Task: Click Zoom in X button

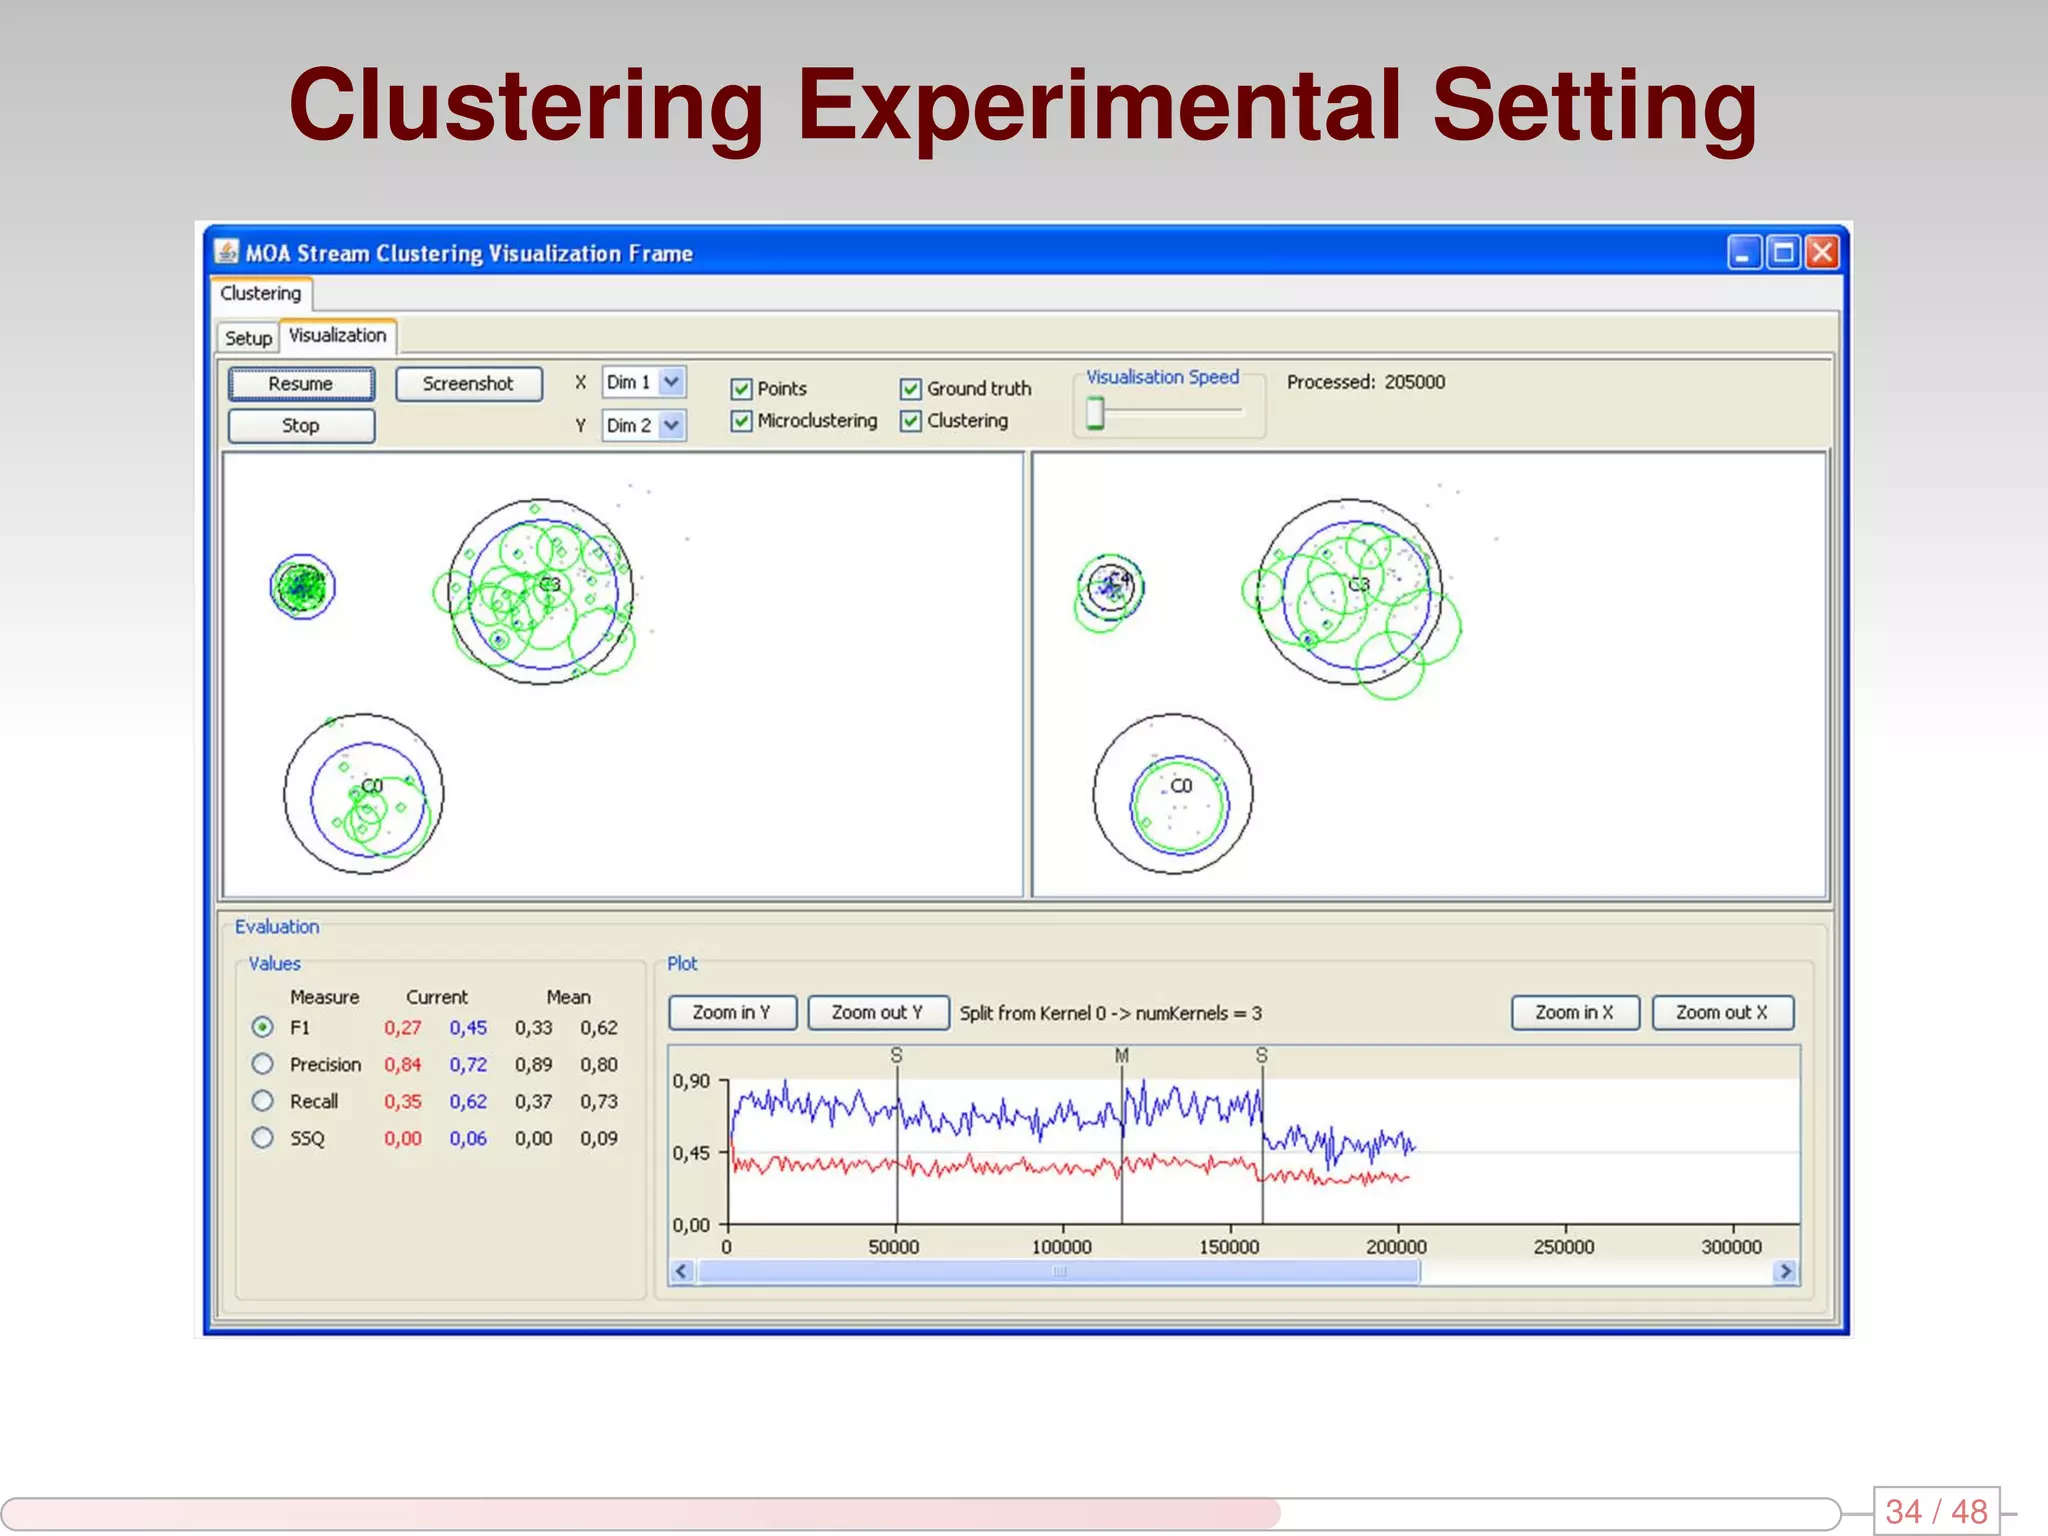Action: pos(1575,1013)
